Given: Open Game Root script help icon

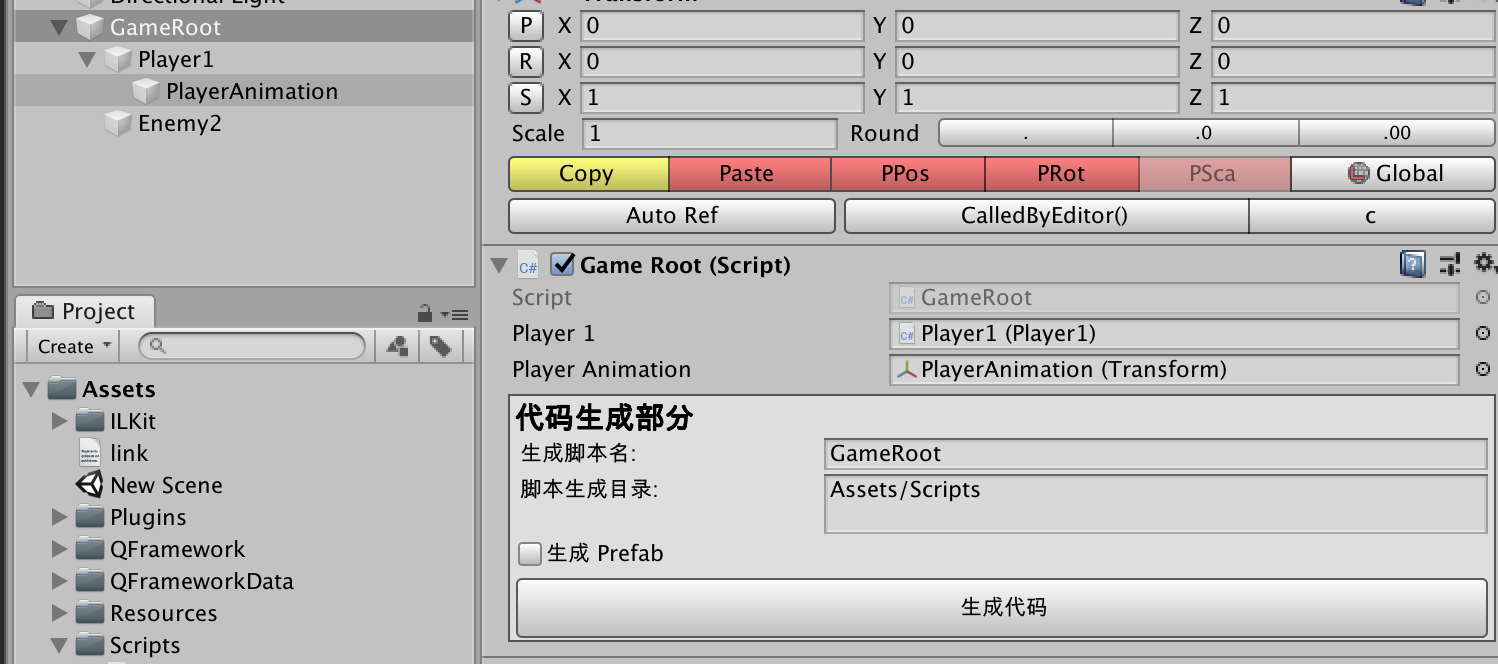Looking at the screenshot, I should (1412, 264).
